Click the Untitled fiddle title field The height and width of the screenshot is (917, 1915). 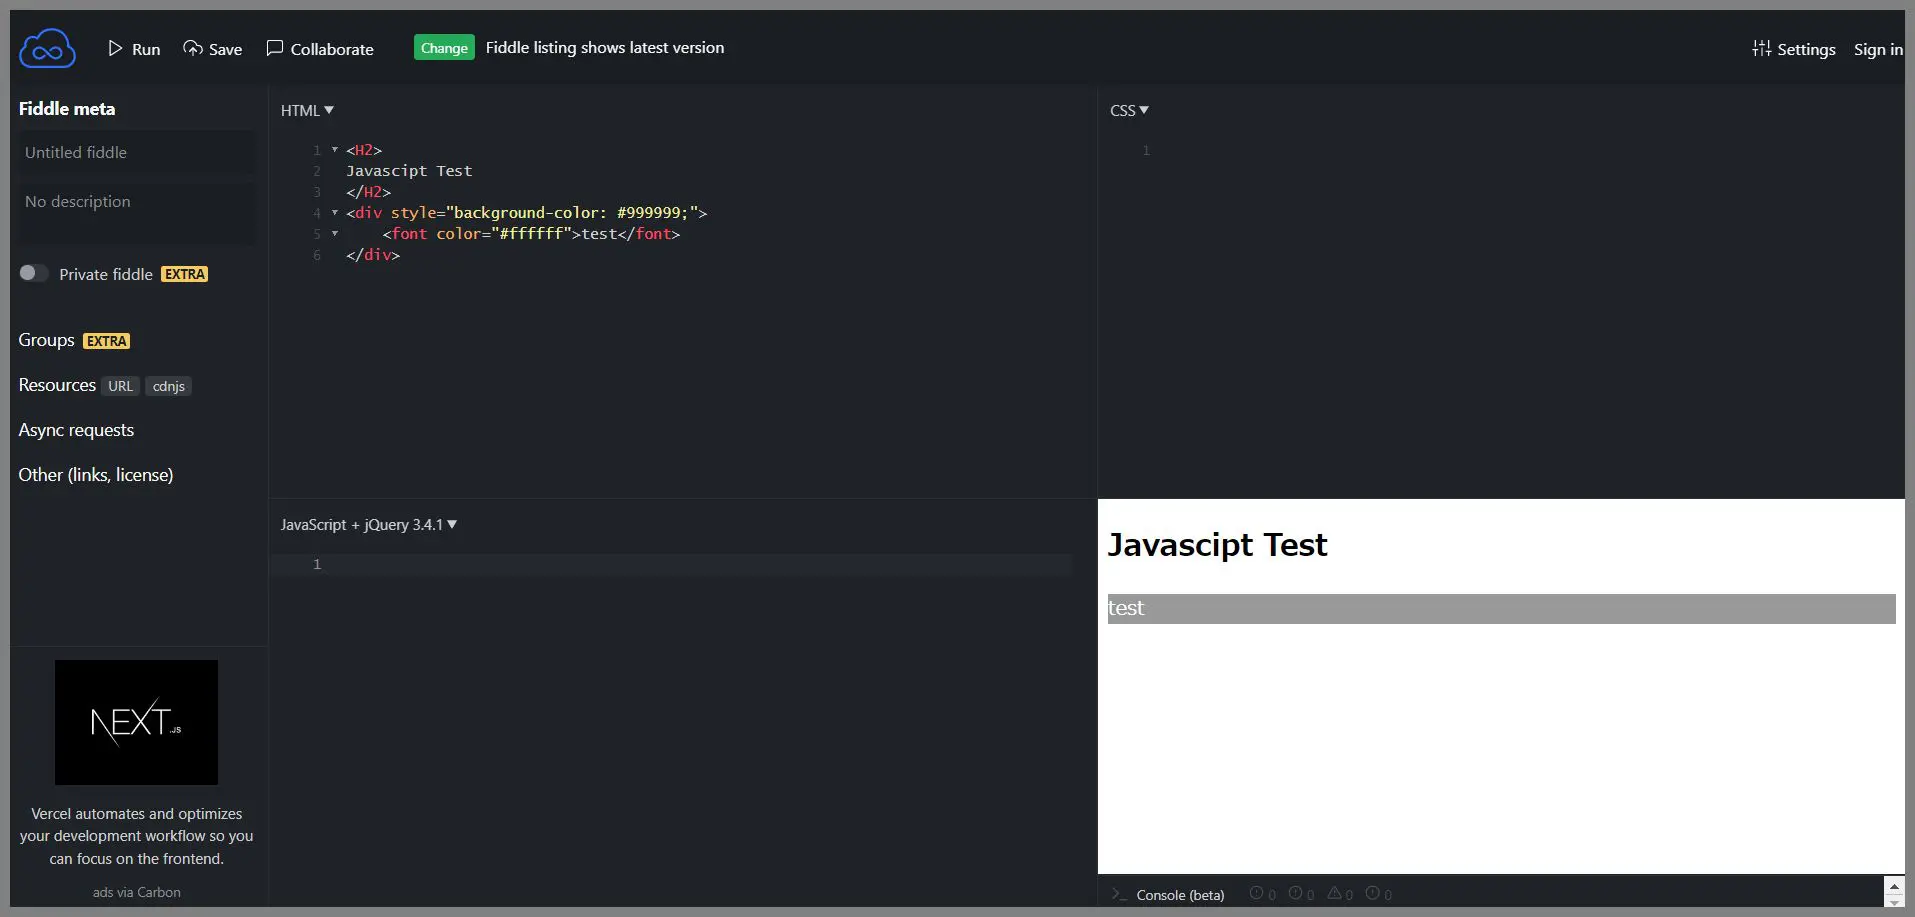tap(136, 152)
